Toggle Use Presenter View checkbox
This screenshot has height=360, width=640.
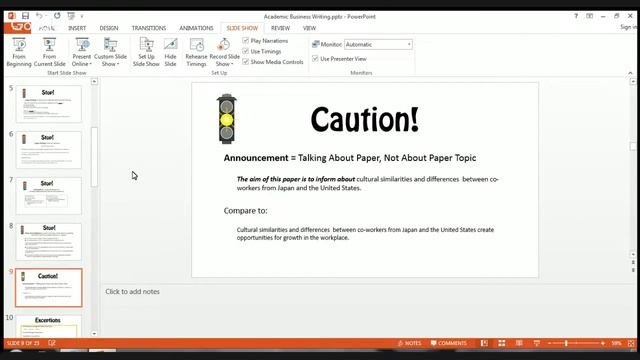[315, 58]
